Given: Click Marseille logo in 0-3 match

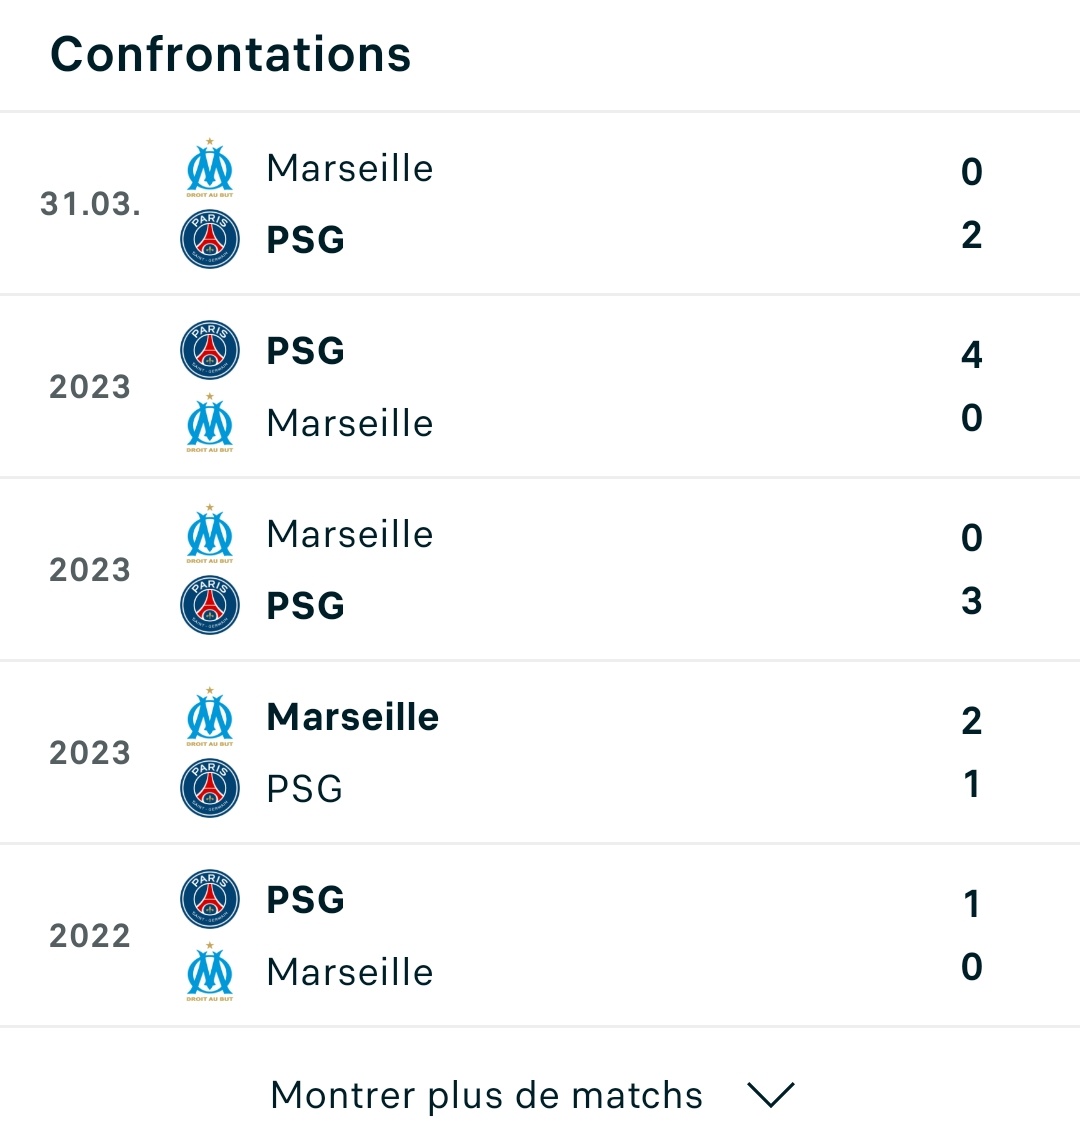Looking at the screenshot, I should [x=210, y=534].
